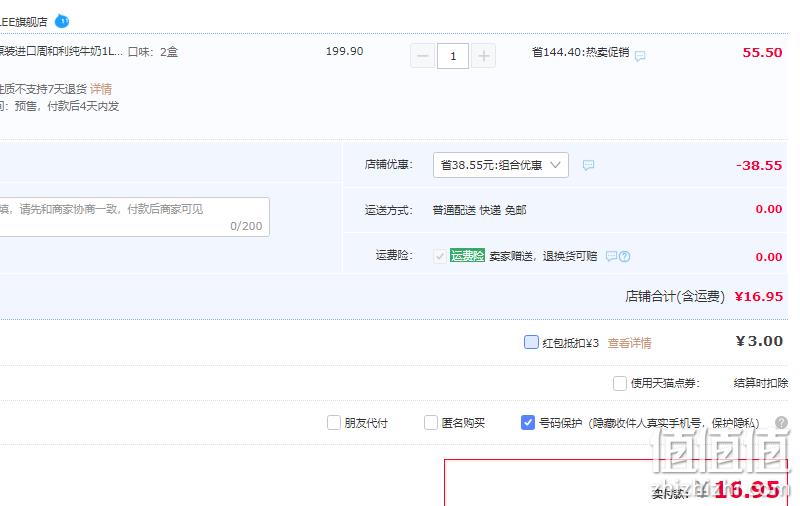The height and width of the screenshot is (506, 800).
Task: Open the 店铺优惠 dropdown 省38.55元:组合优惠
Action: (x=501, y=165)
